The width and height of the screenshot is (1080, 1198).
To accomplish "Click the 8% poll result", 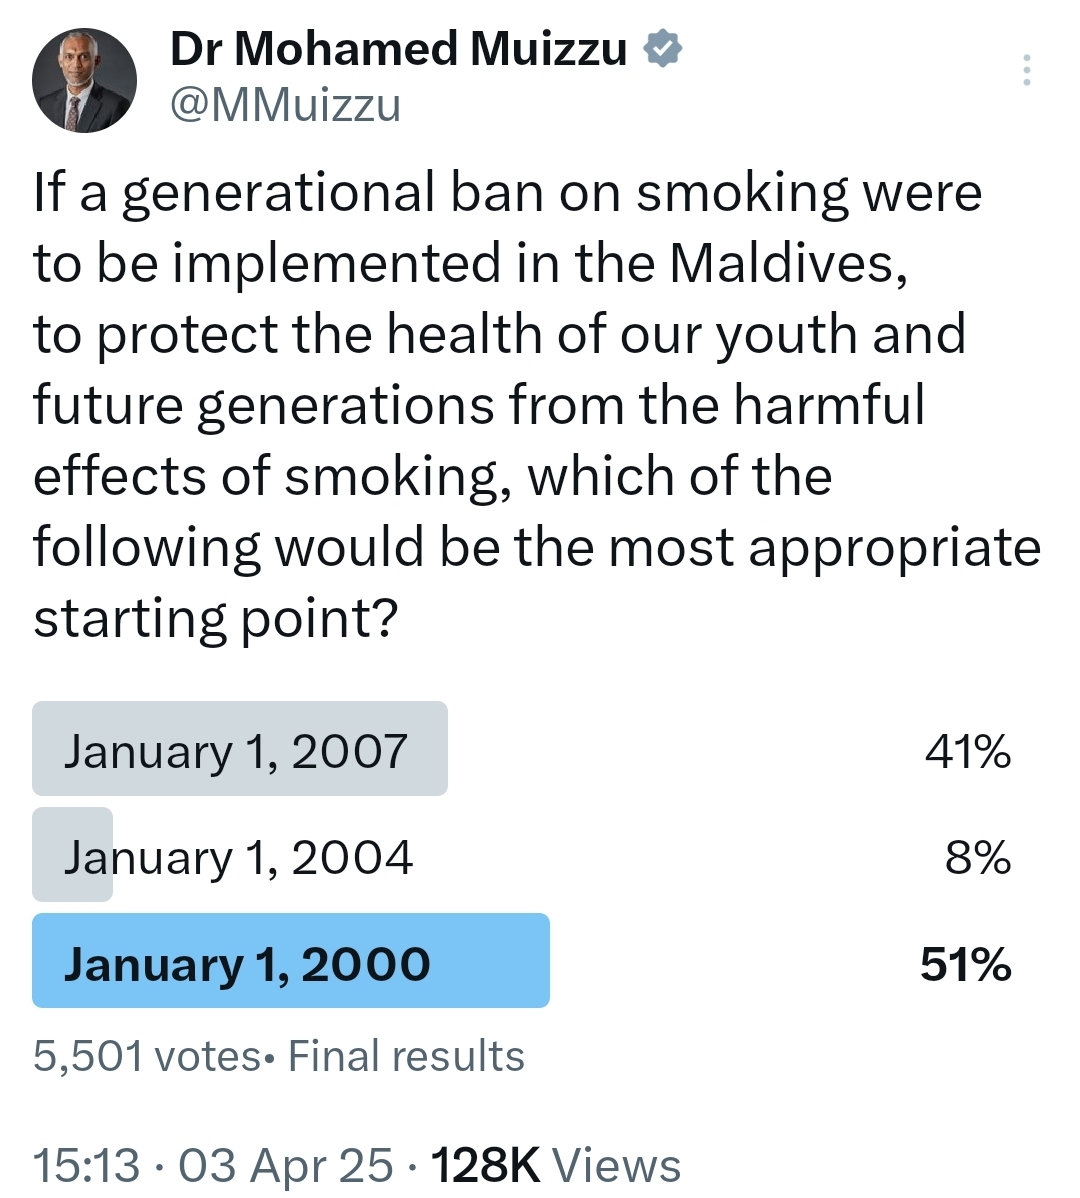I will coord(978,857).
